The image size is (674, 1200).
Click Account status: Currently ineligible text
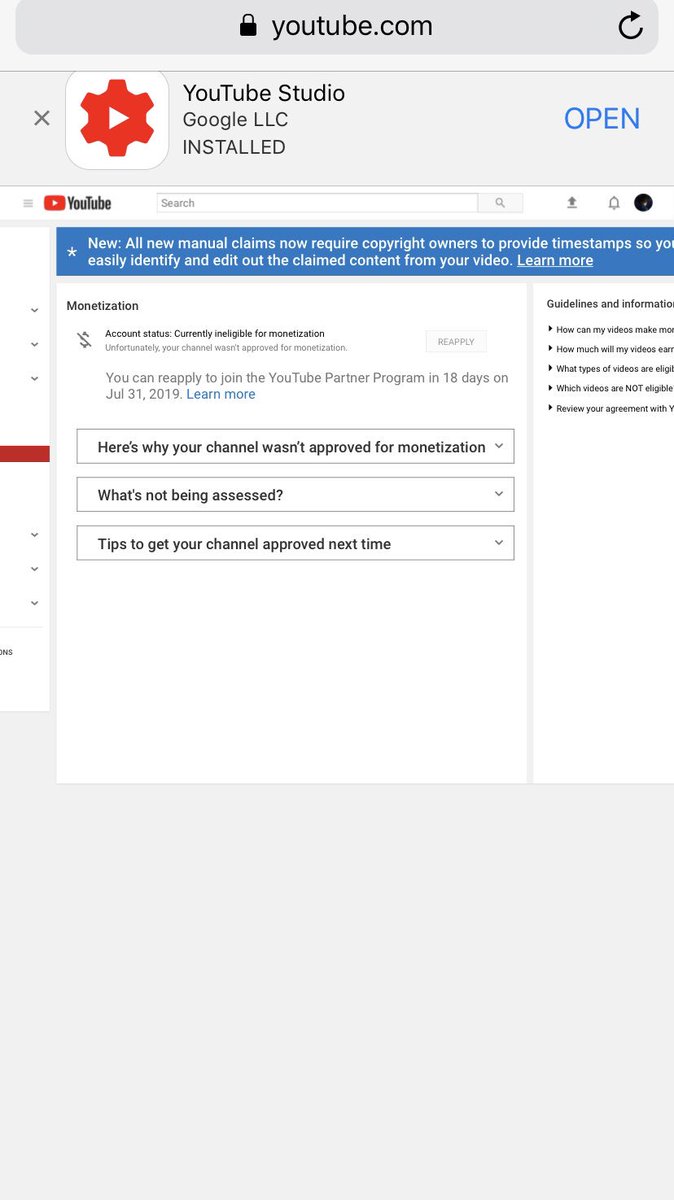coord(215,334)
